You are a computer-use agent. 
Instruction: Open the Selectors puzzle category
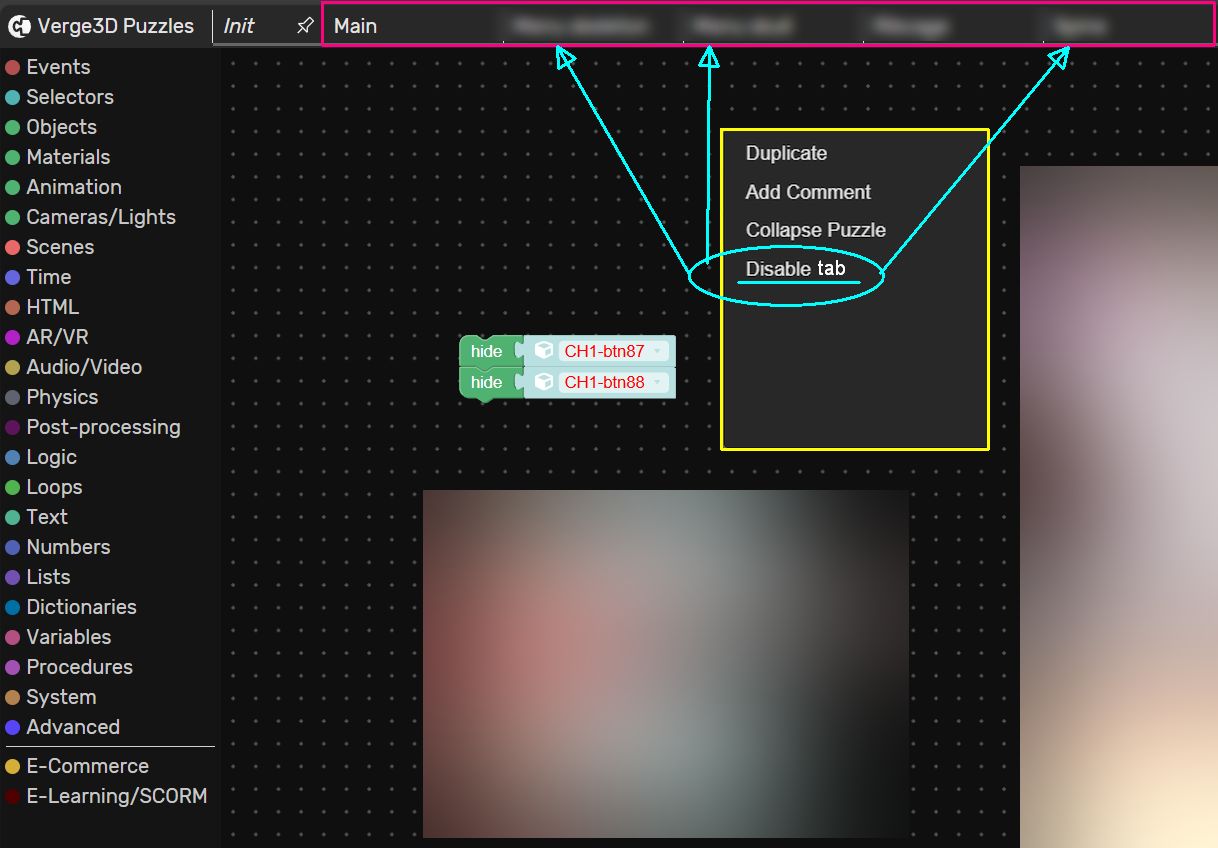point(59,97)
